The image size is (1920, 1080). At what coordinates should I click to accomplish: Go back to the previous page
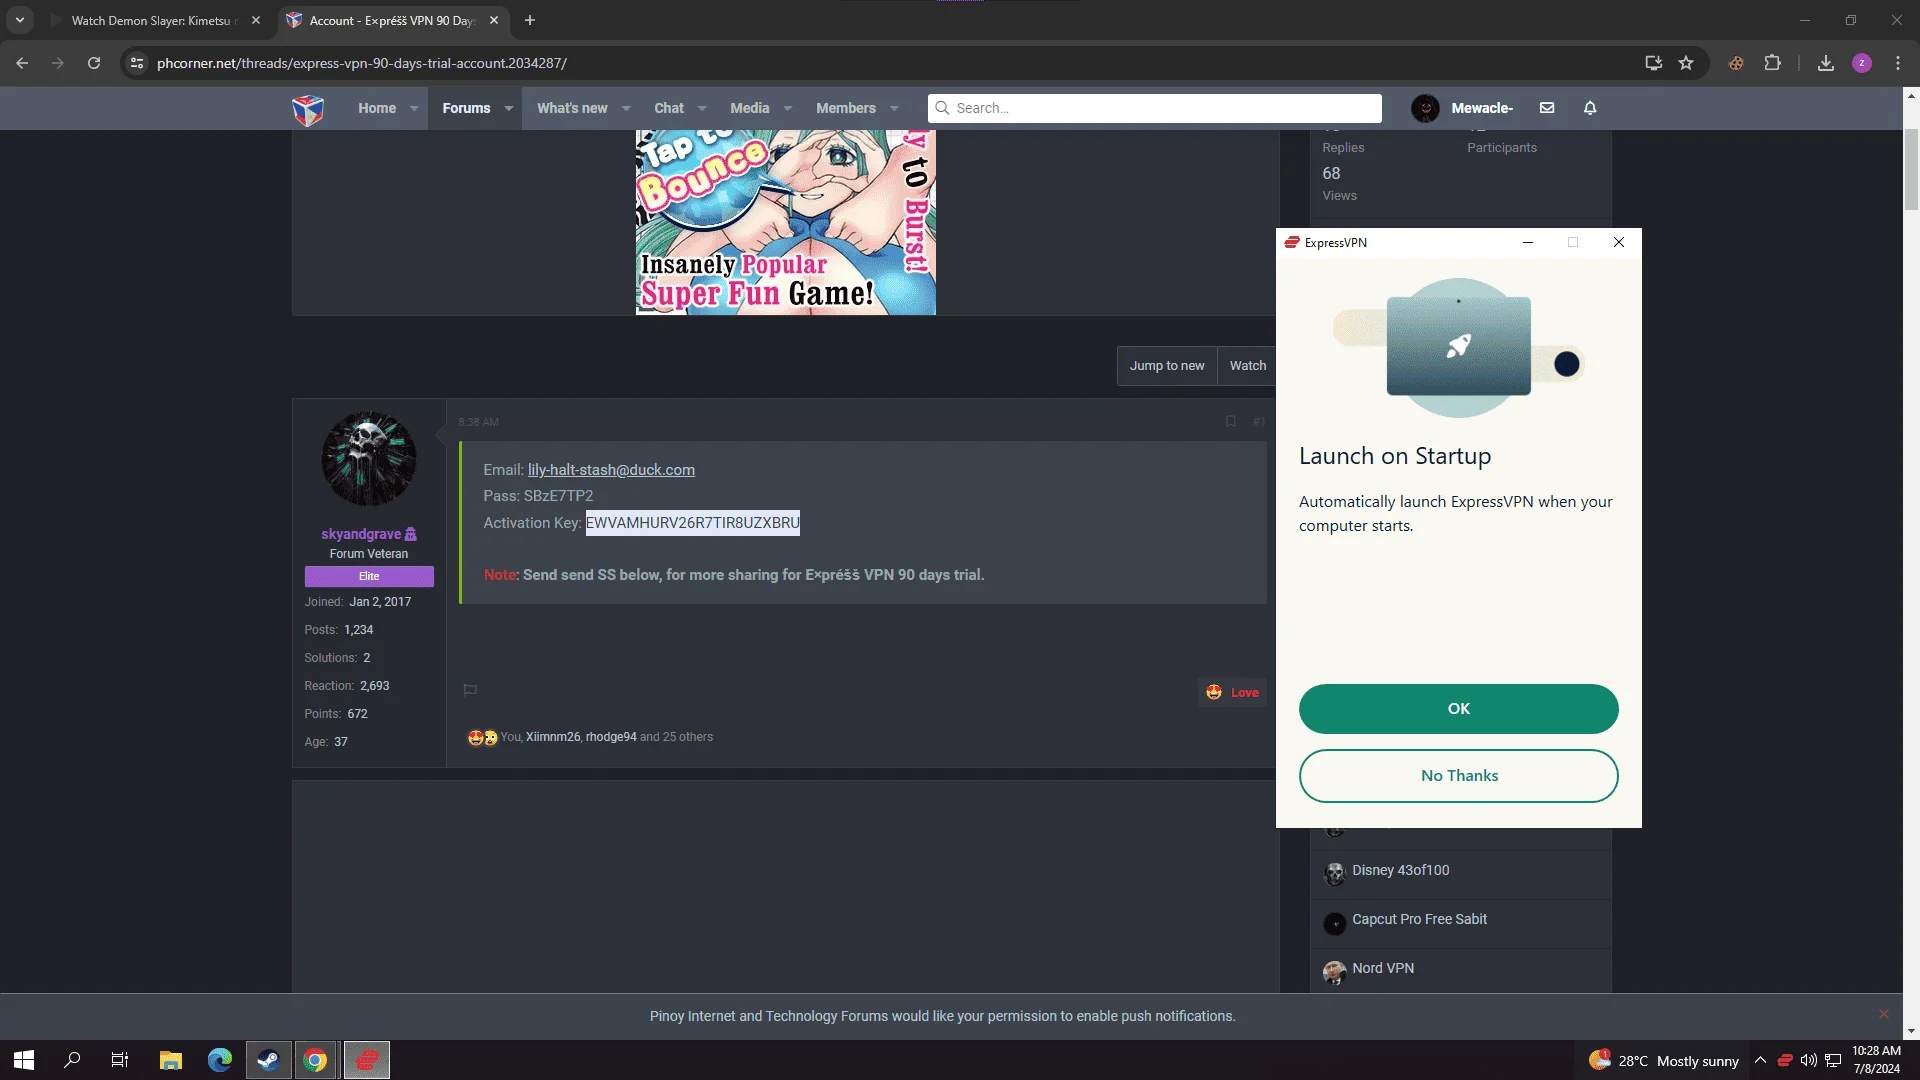click(22, 63)
